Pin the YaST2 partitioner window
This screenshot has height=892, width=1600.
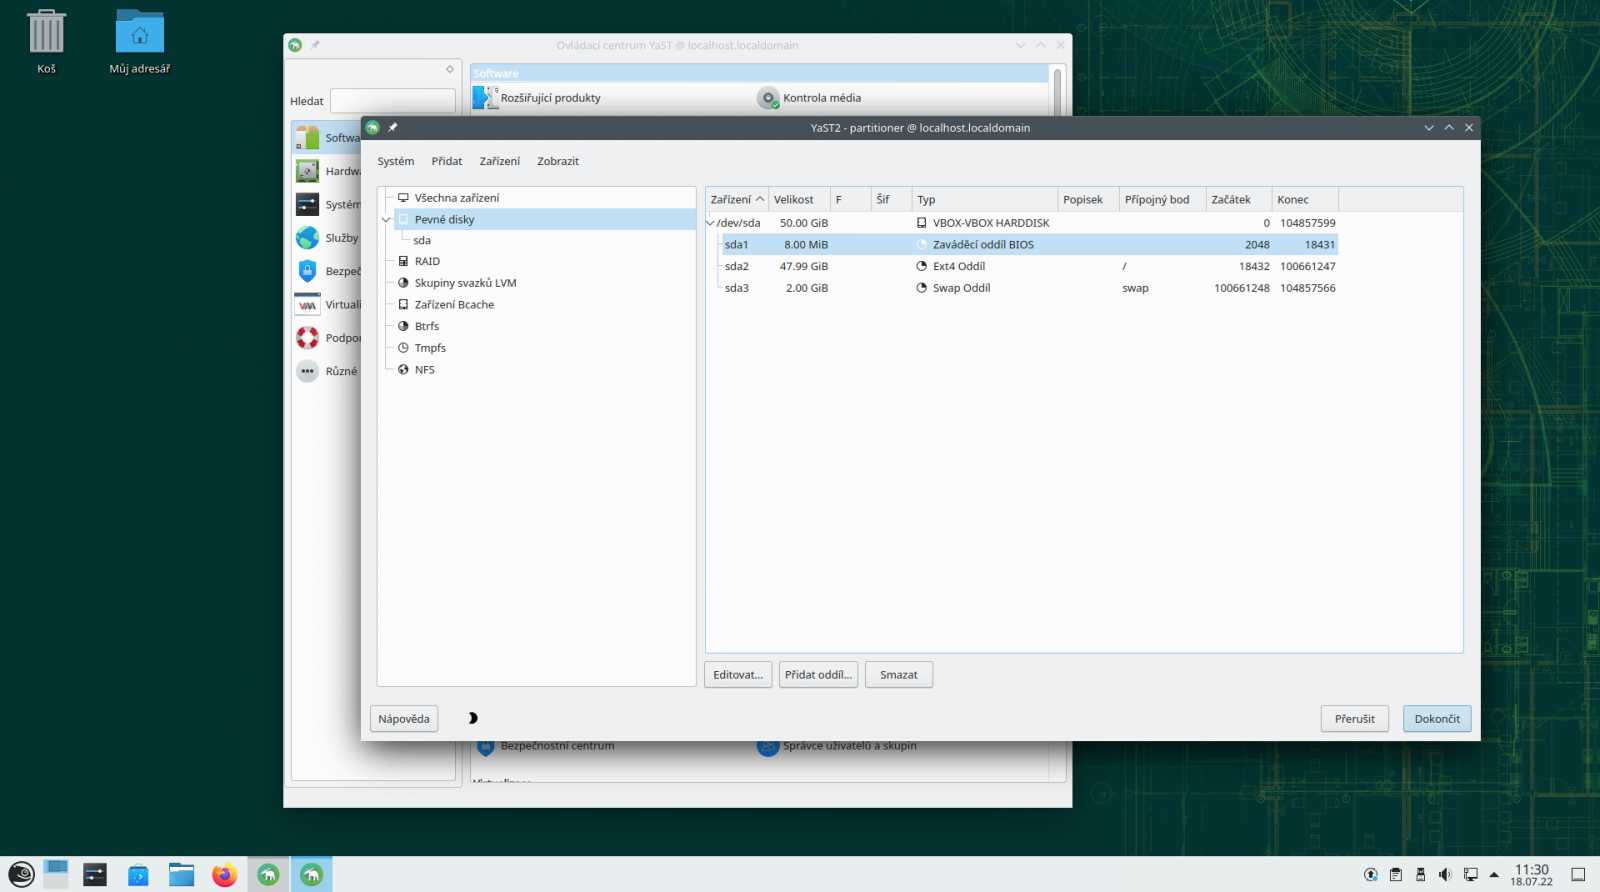[393, 128]
